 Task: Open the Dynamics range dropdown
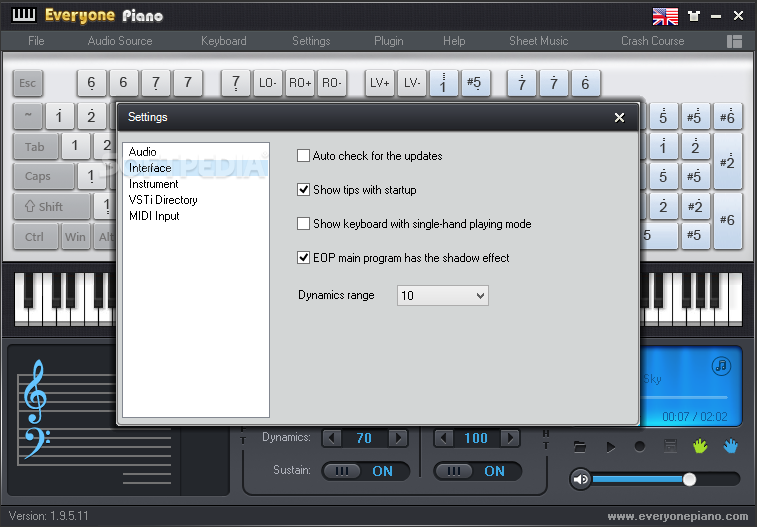point(443,295)
